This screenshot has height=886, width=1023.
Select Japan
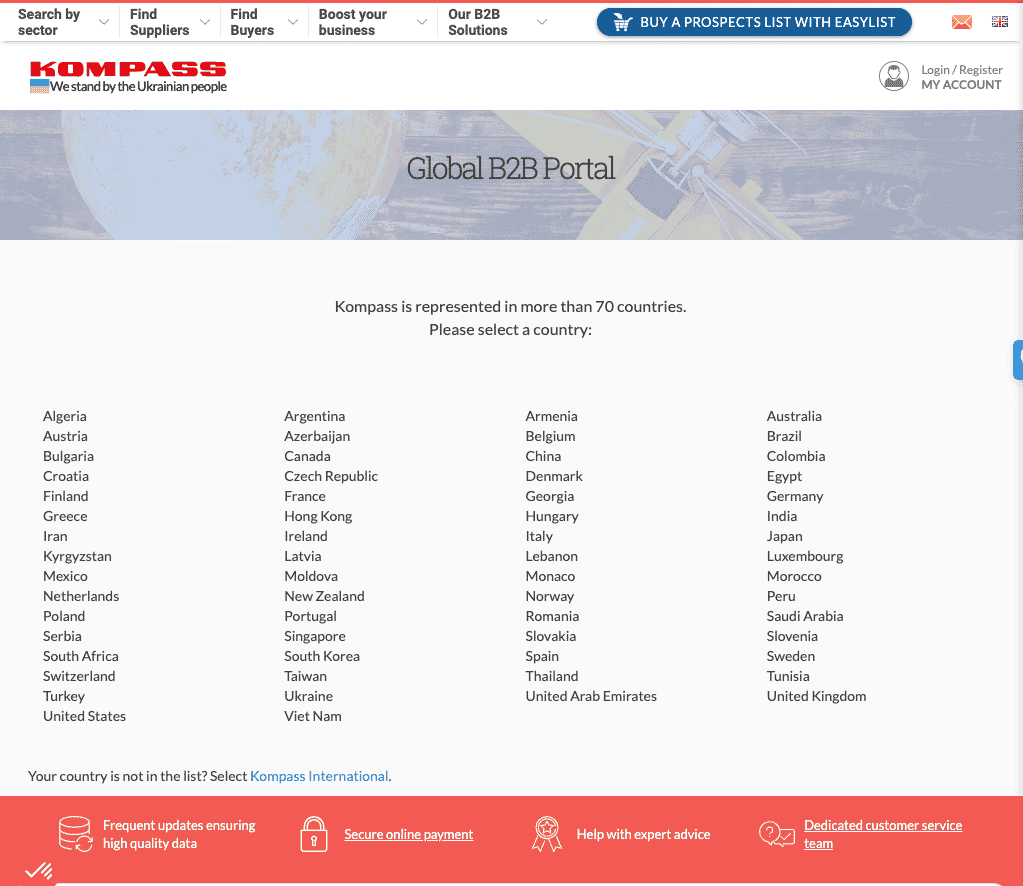pos(784,536)
